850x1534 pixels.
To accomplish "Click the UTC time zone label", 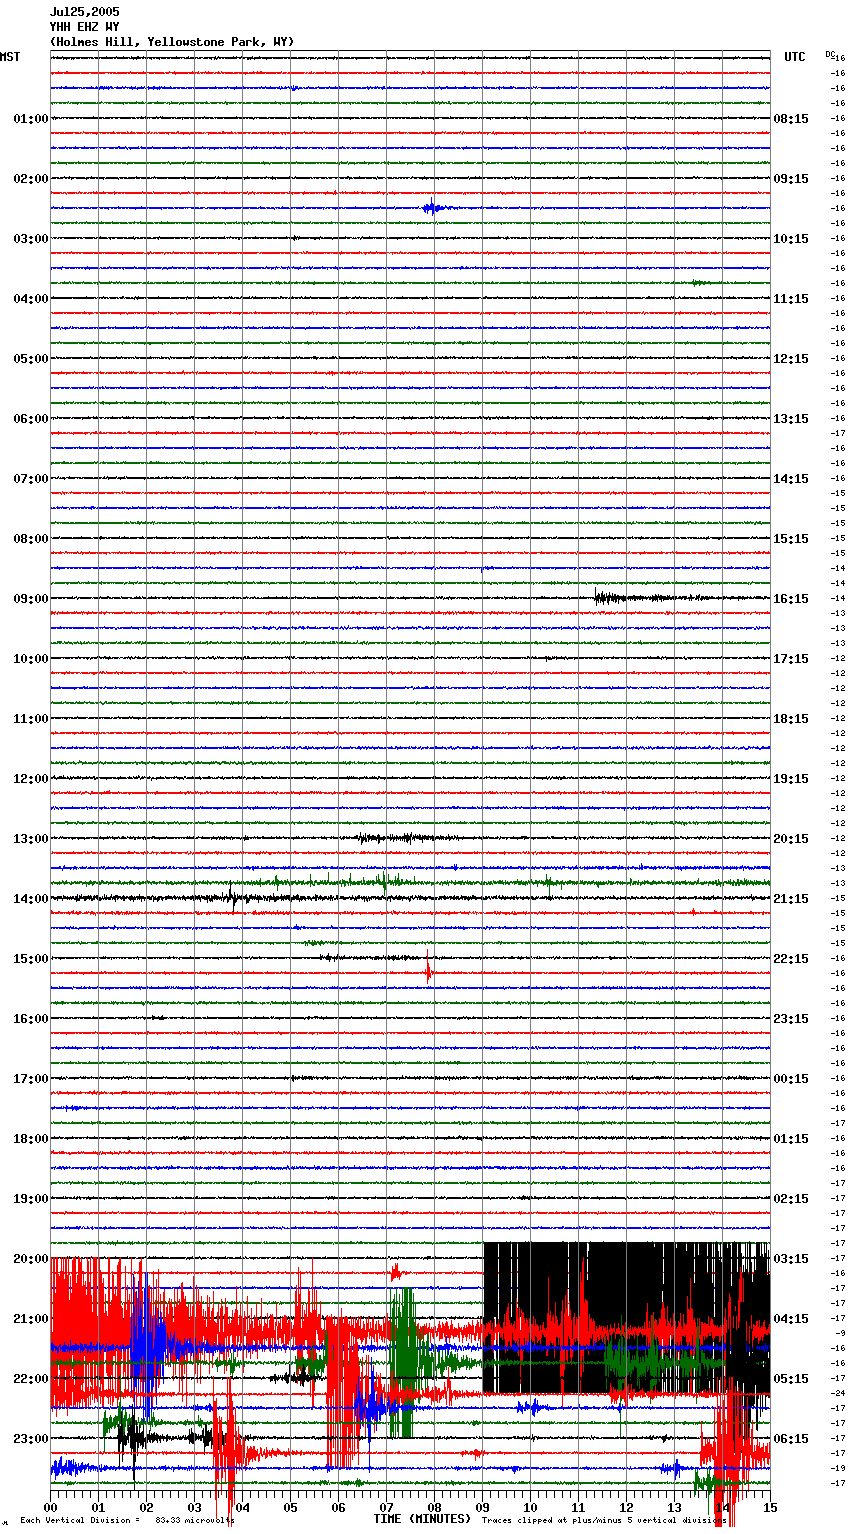I will click(x=795, y=57).
